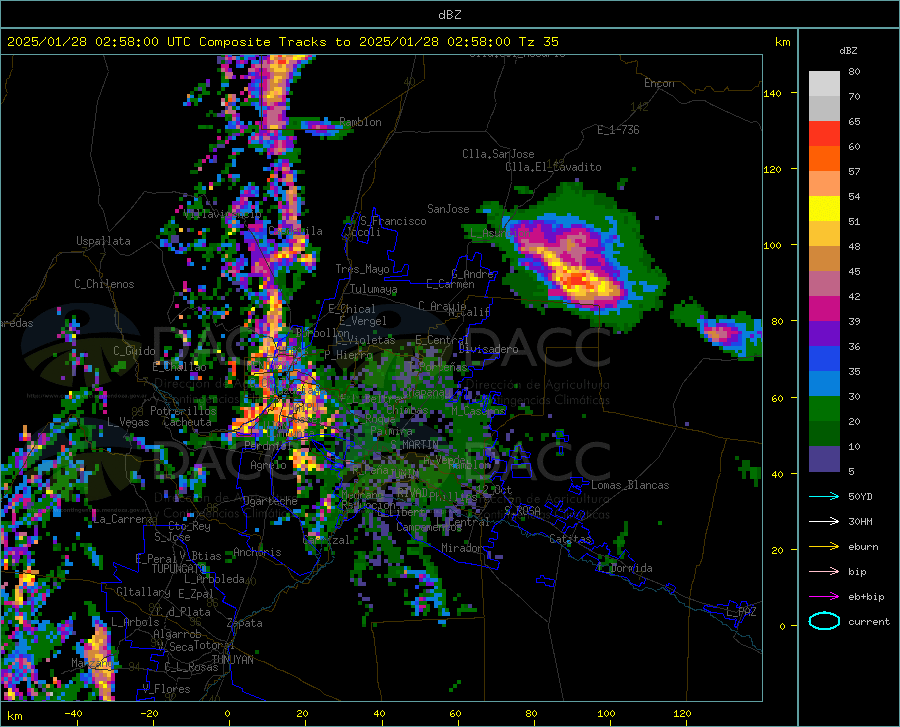Click the 'L_Vegas' map label
This screenshot has height=727, width=900.
[128, 422]
